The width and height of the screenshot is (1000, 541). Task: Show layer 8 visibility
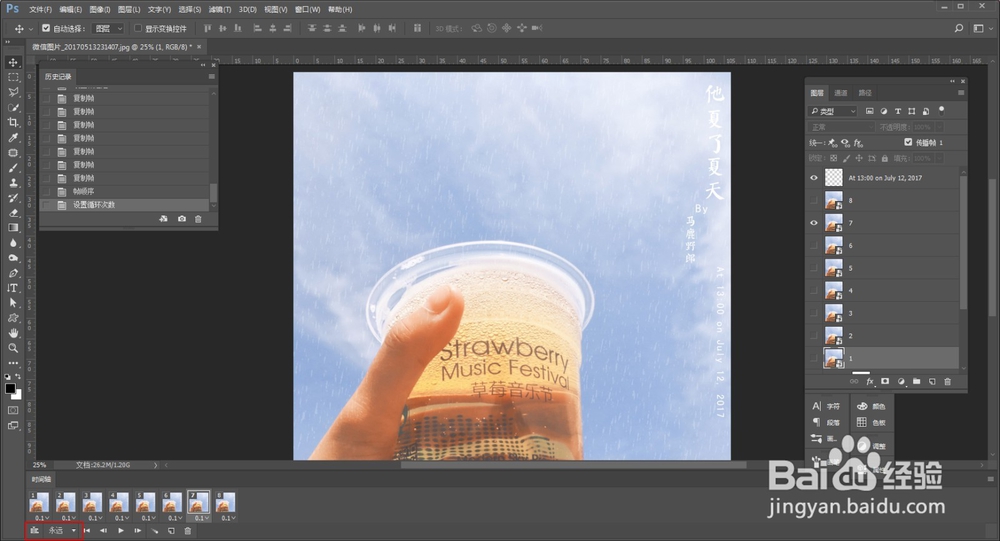point(814,200)
